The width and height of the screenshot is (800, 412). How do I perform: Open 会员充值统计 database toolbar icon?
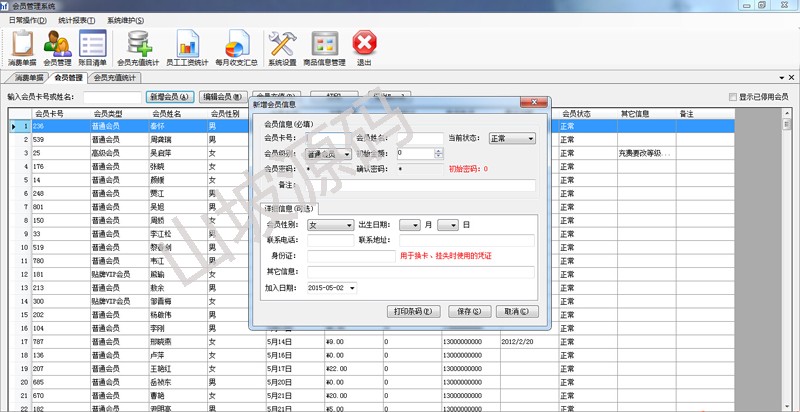coord(138,48)
